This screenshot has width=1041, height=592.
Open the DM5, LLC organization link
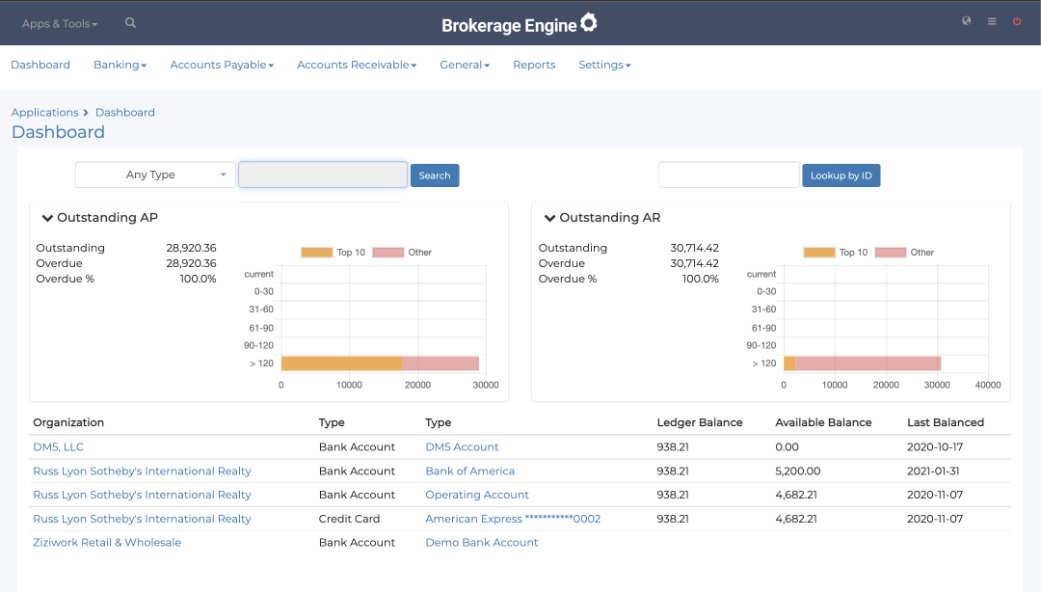58,447
